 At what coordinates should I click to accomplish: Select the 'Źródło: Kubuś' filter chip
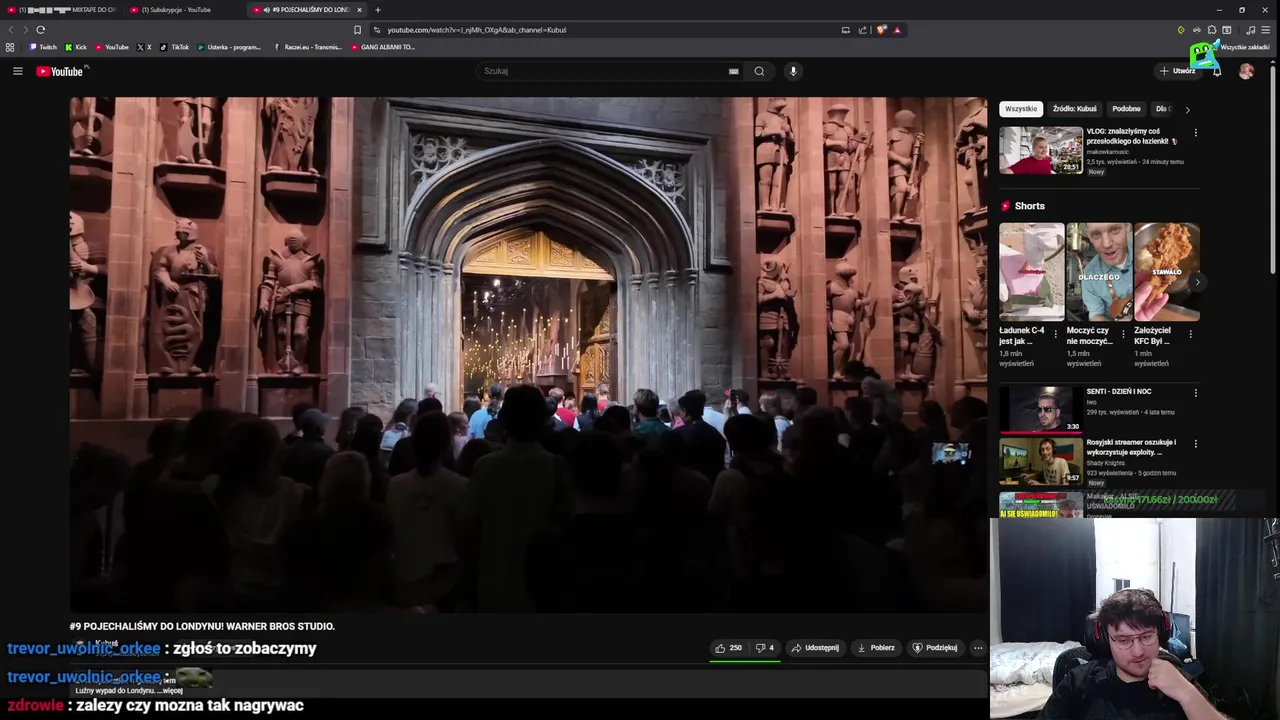[1074, 109]
